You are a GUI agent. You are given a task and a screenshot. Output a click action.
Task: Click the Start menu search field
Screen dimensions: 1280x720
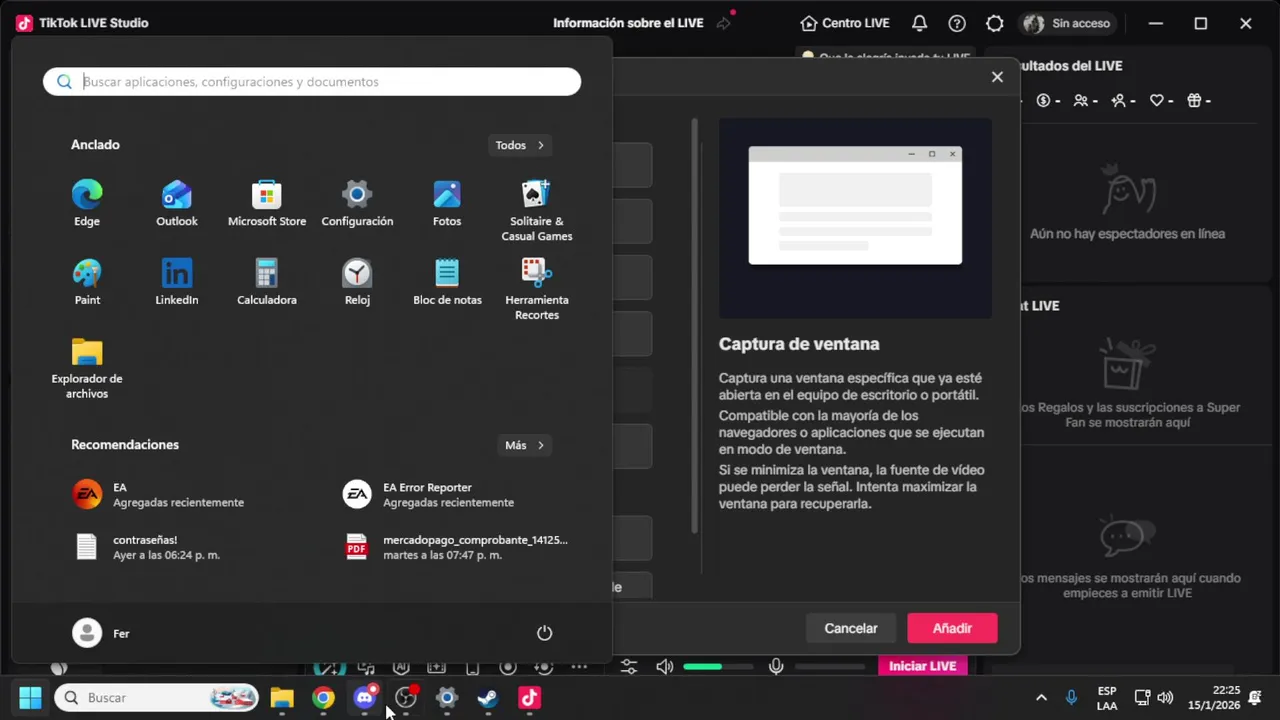[312, 82]
